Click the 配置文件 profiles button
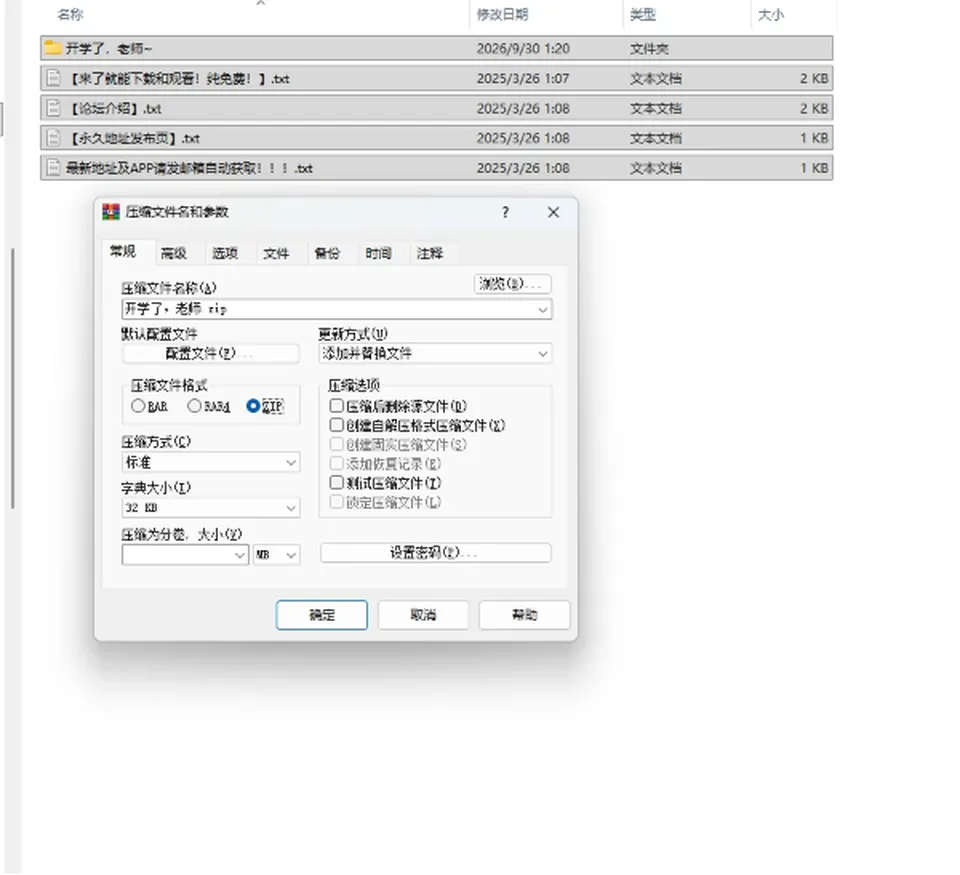960x875 pixels. tap(211, 353)
